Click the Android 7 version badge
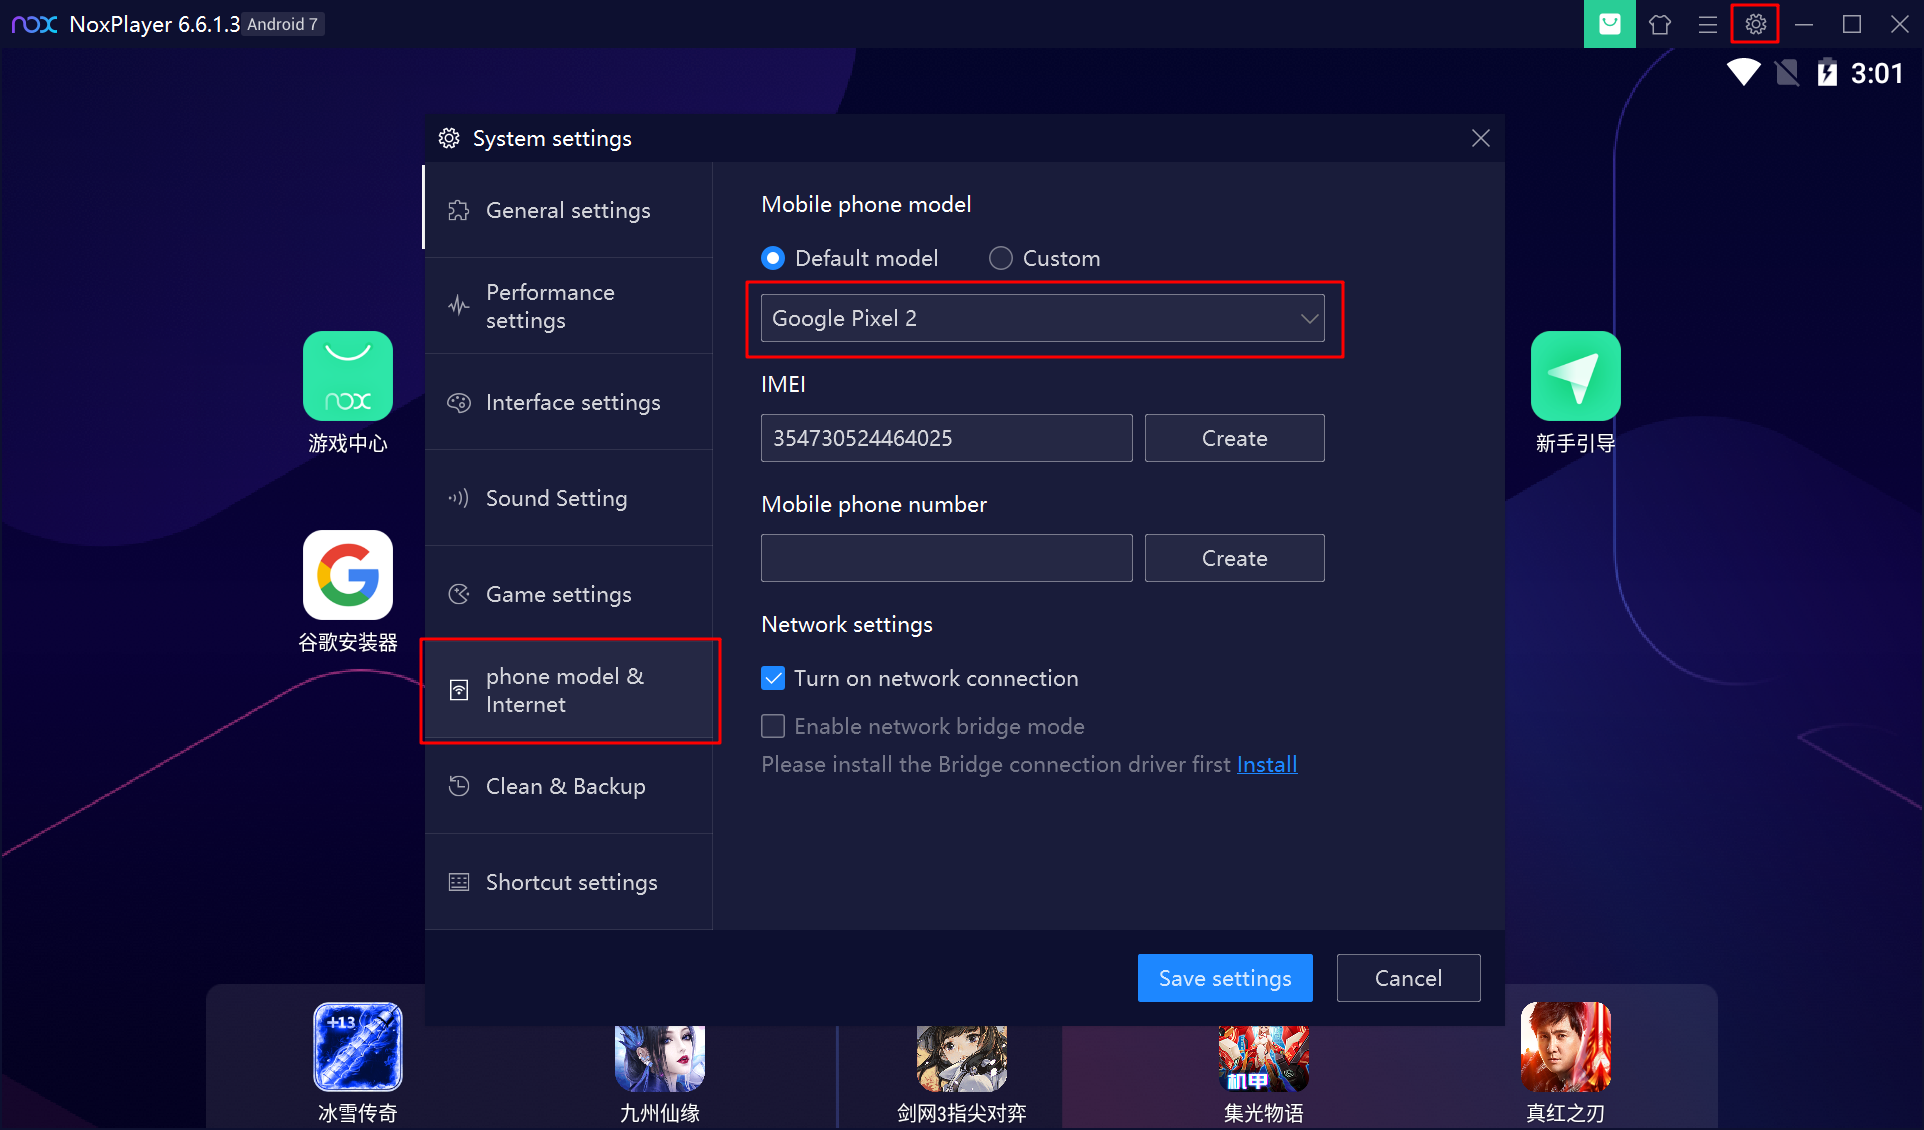This screenshot has height=1130, width=1924. click(283, 24)
